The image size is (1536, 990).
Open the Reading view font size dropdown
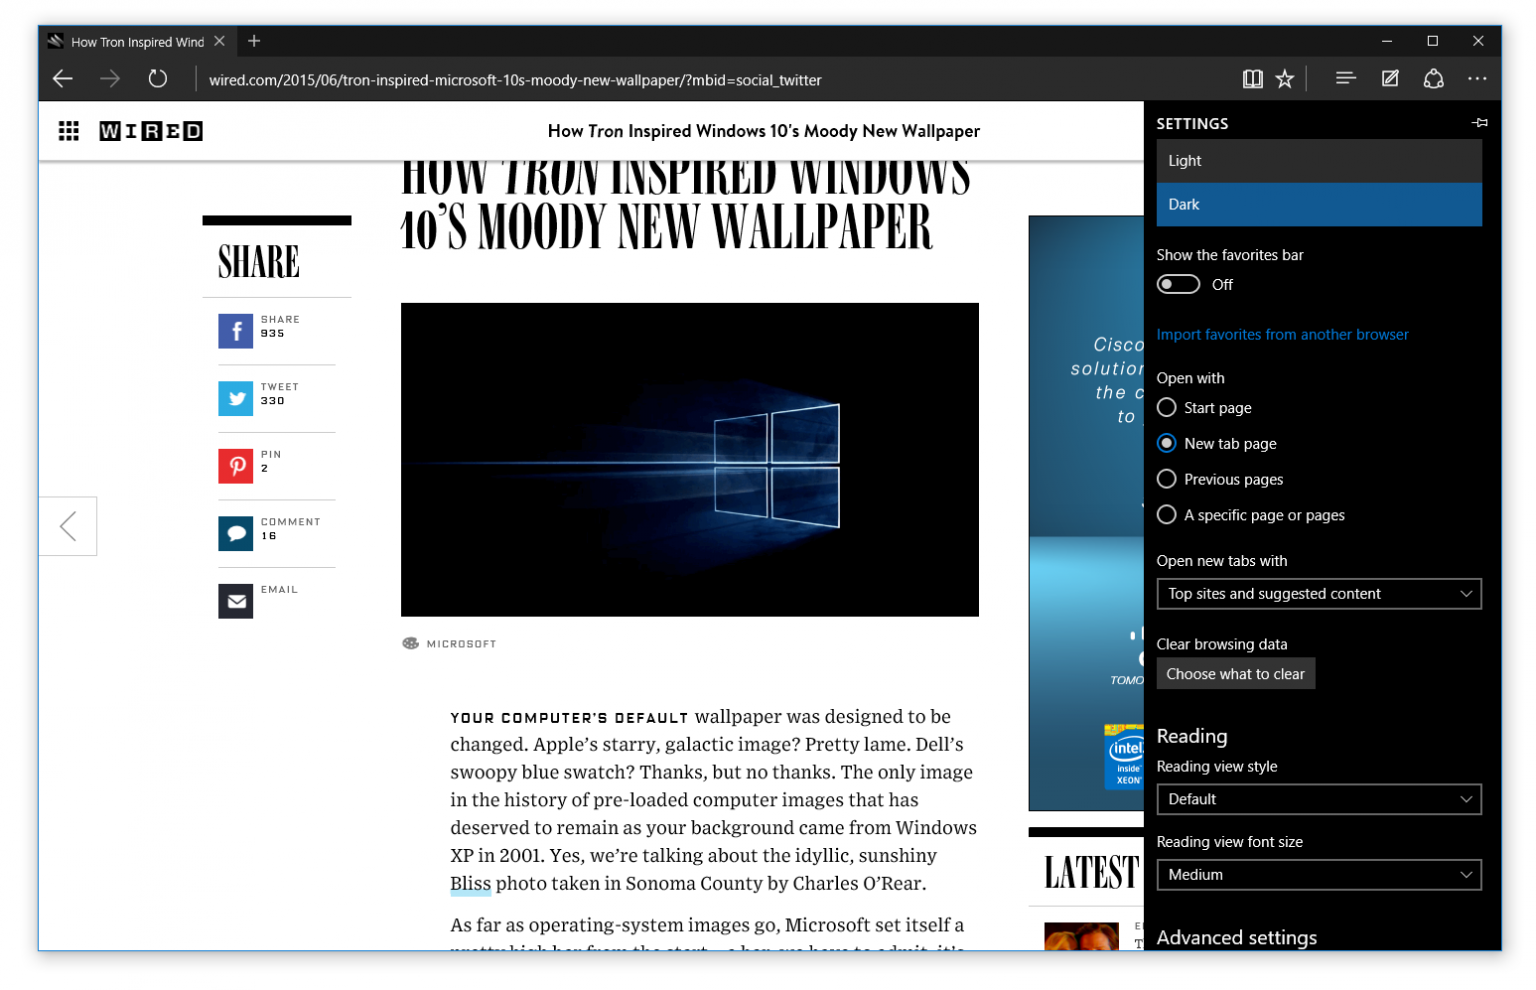pos(1318,875)
